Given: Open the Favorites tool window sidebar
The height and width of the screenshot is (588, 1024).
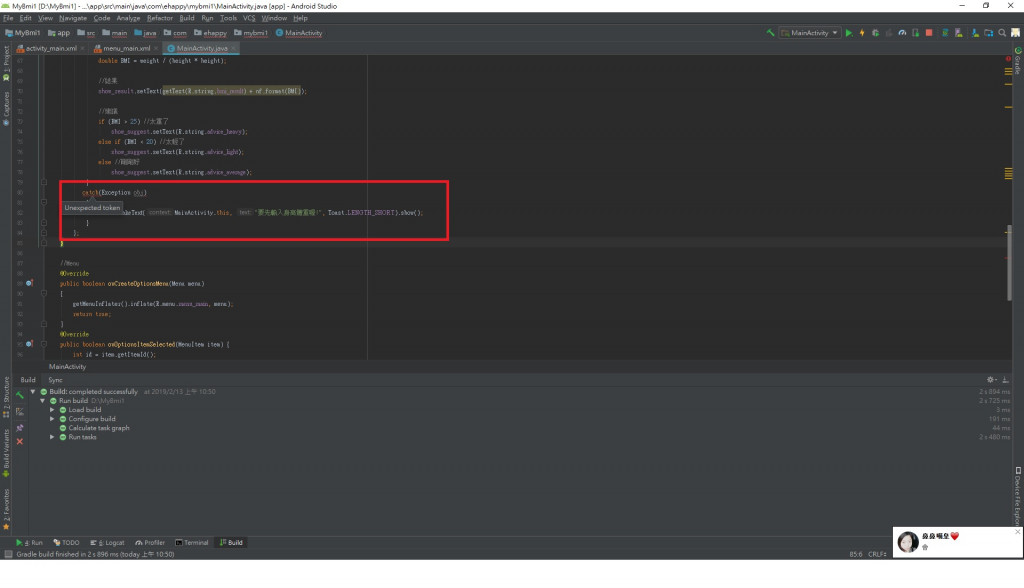Looking at the screenshot, I should tap(6, 509).
